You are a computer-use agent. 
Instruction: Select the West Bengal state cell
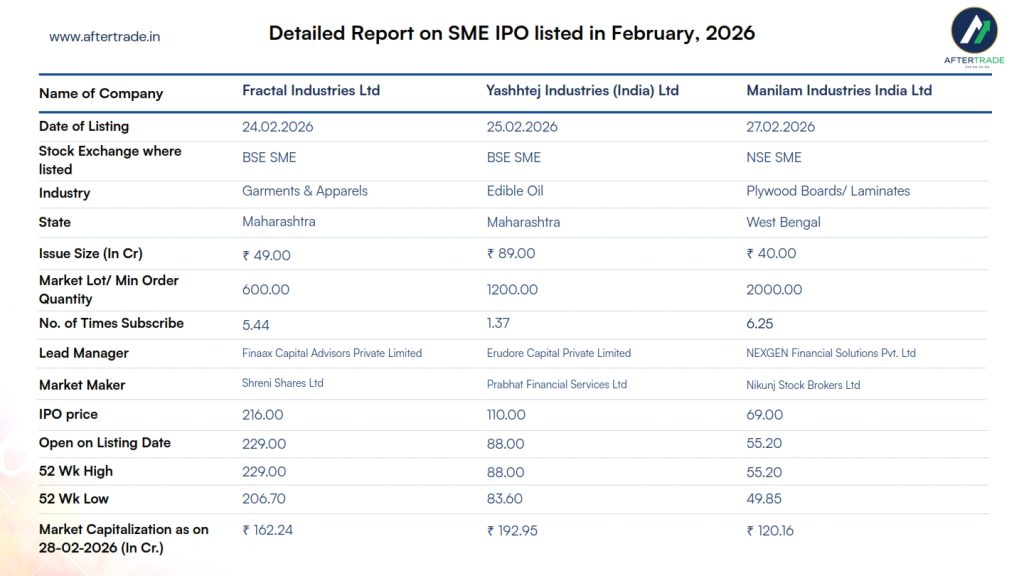(783, 222)
